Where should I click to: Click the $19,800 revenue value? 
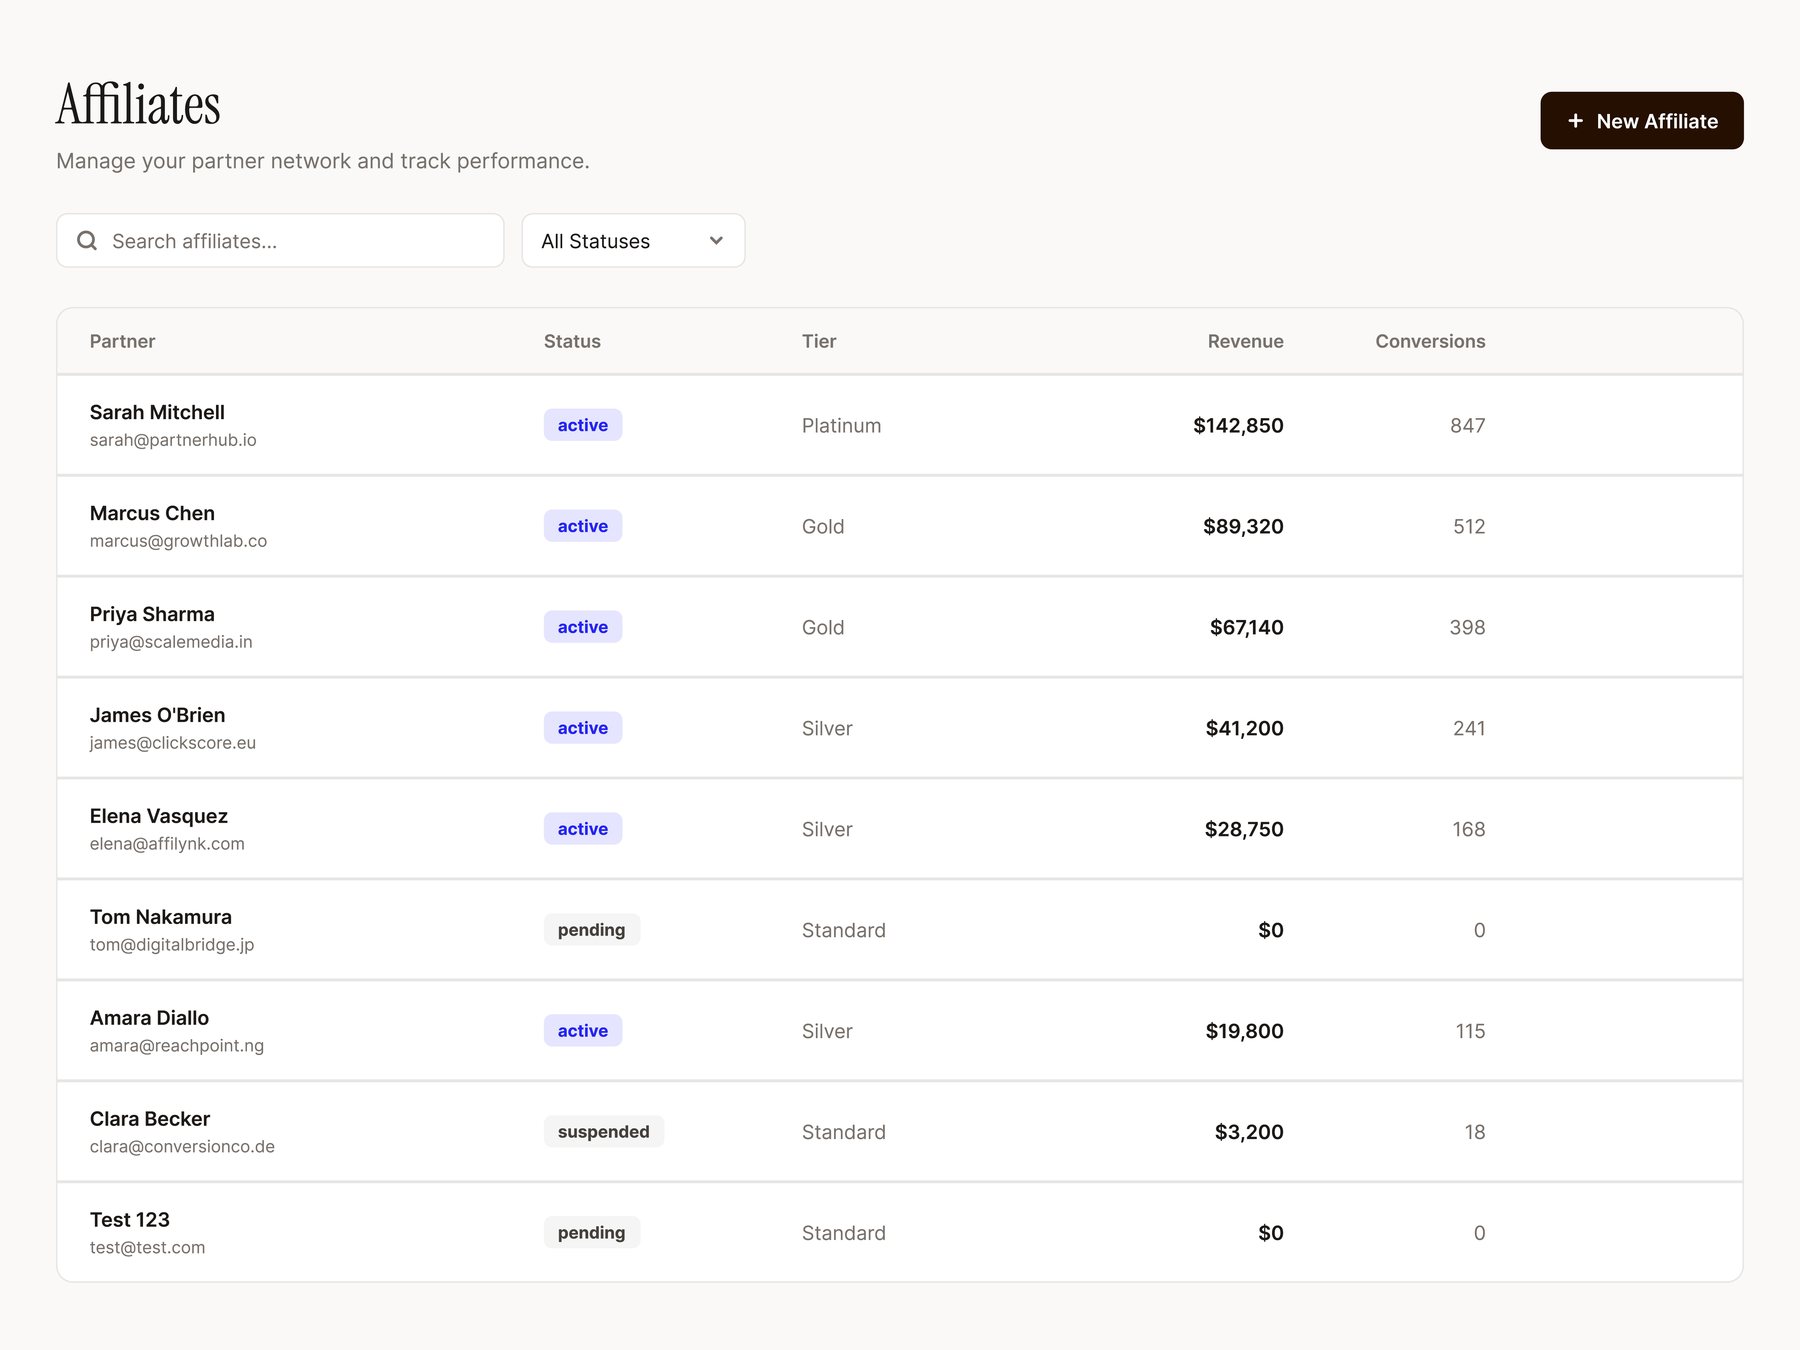click(x=1244, y=1031)
